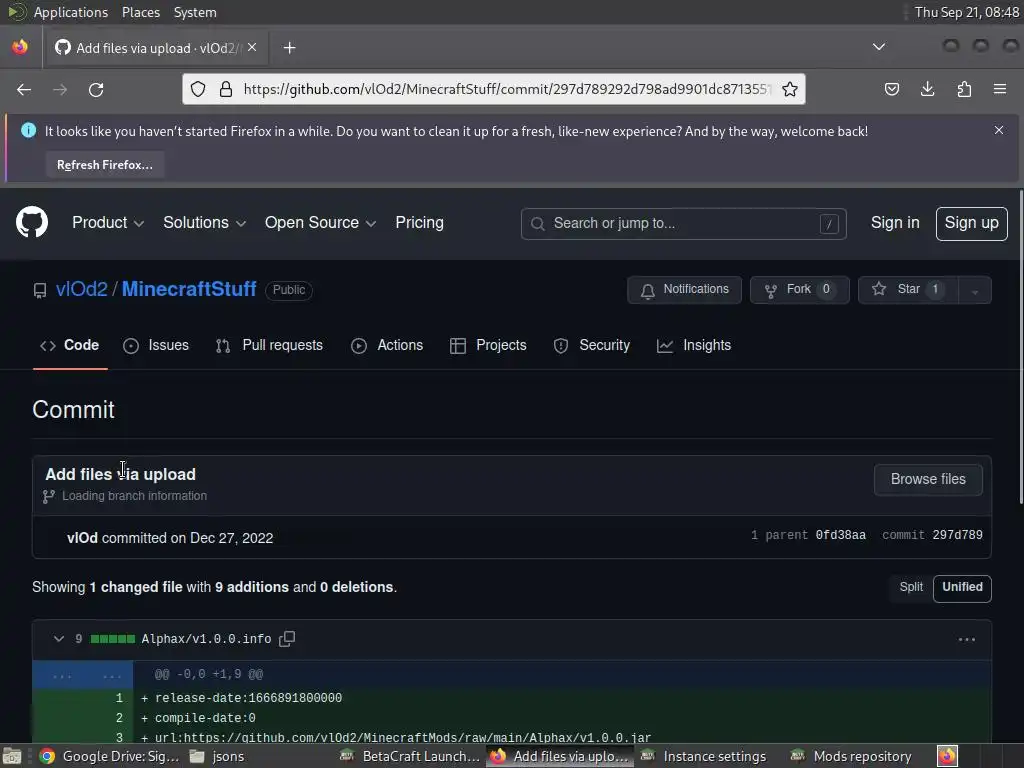
Task: Click the page vertical scrollbar
Action: coord(1020,346)
